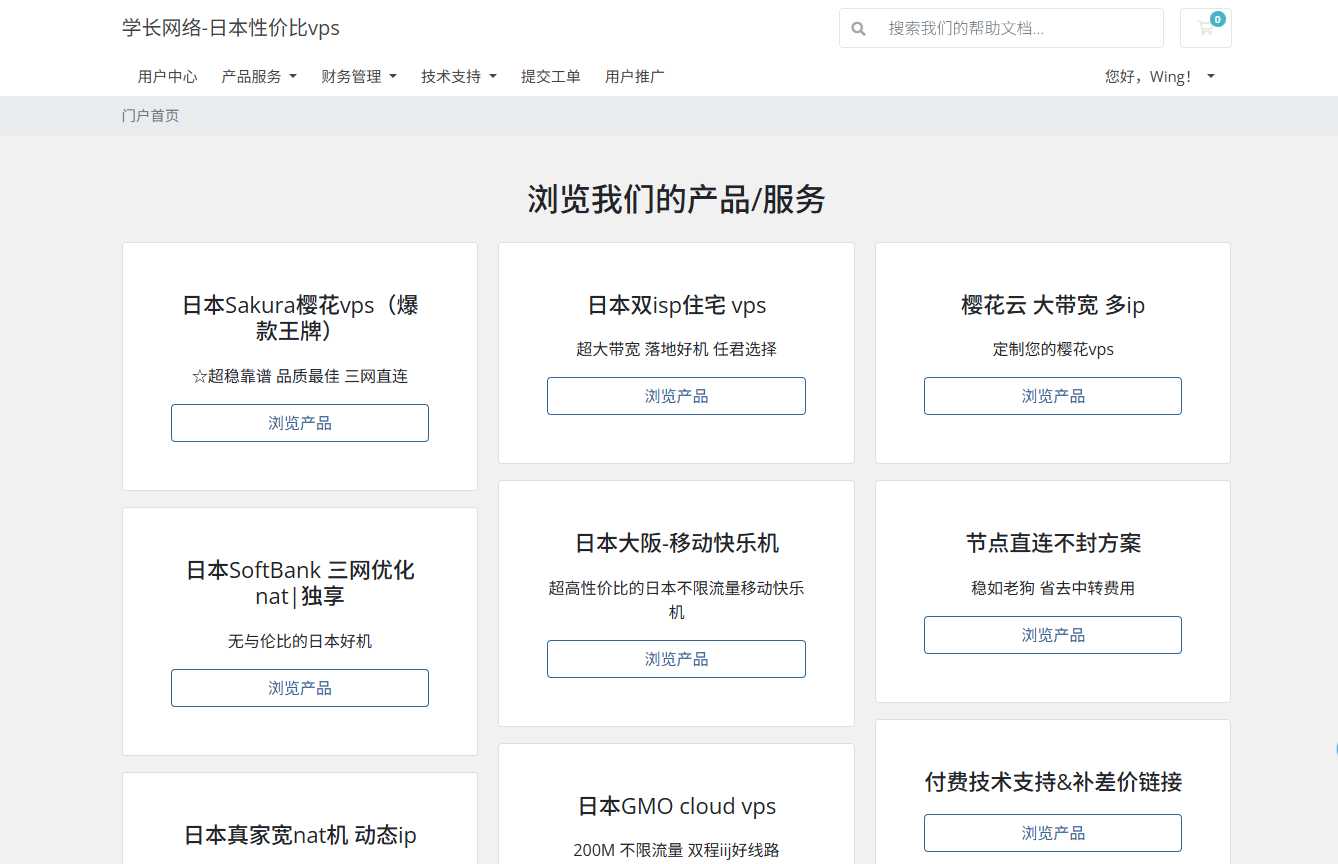Expand the 技术支持 dropdown menu
Screen dimensions: 1338x864
pyautogui.click(x=458, y=76)
